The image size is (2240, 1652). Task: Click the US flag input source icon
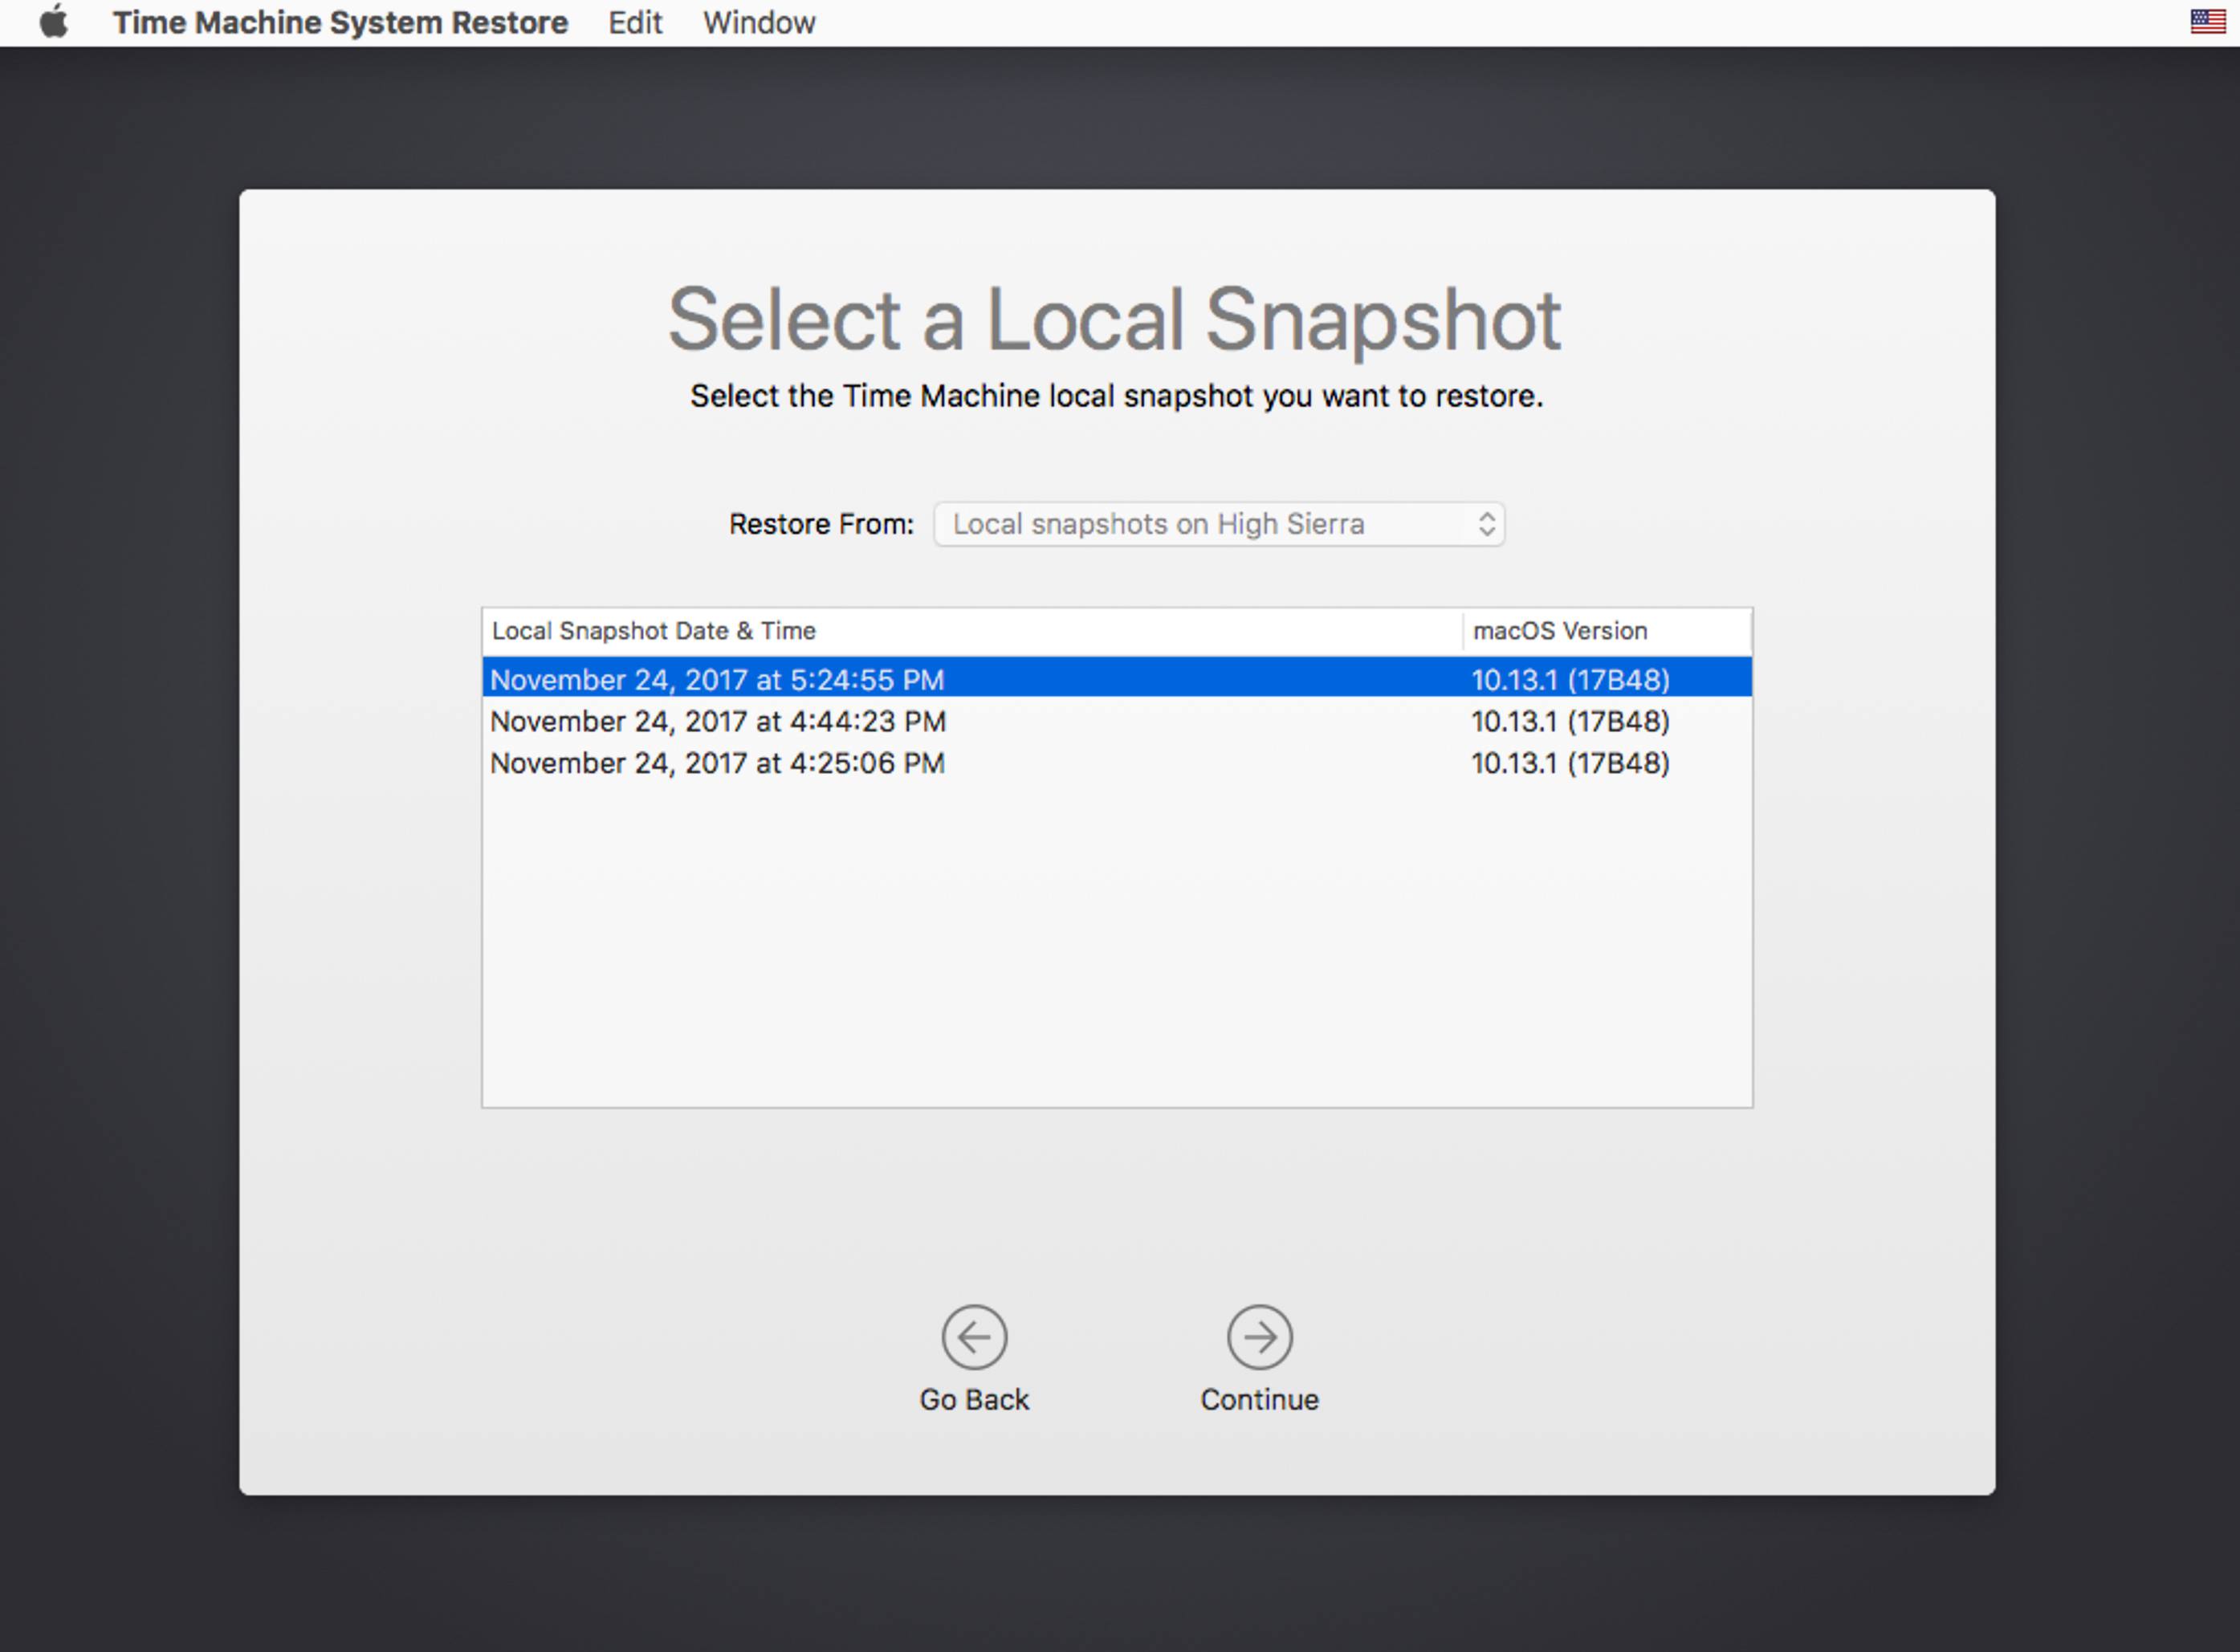2207,22
